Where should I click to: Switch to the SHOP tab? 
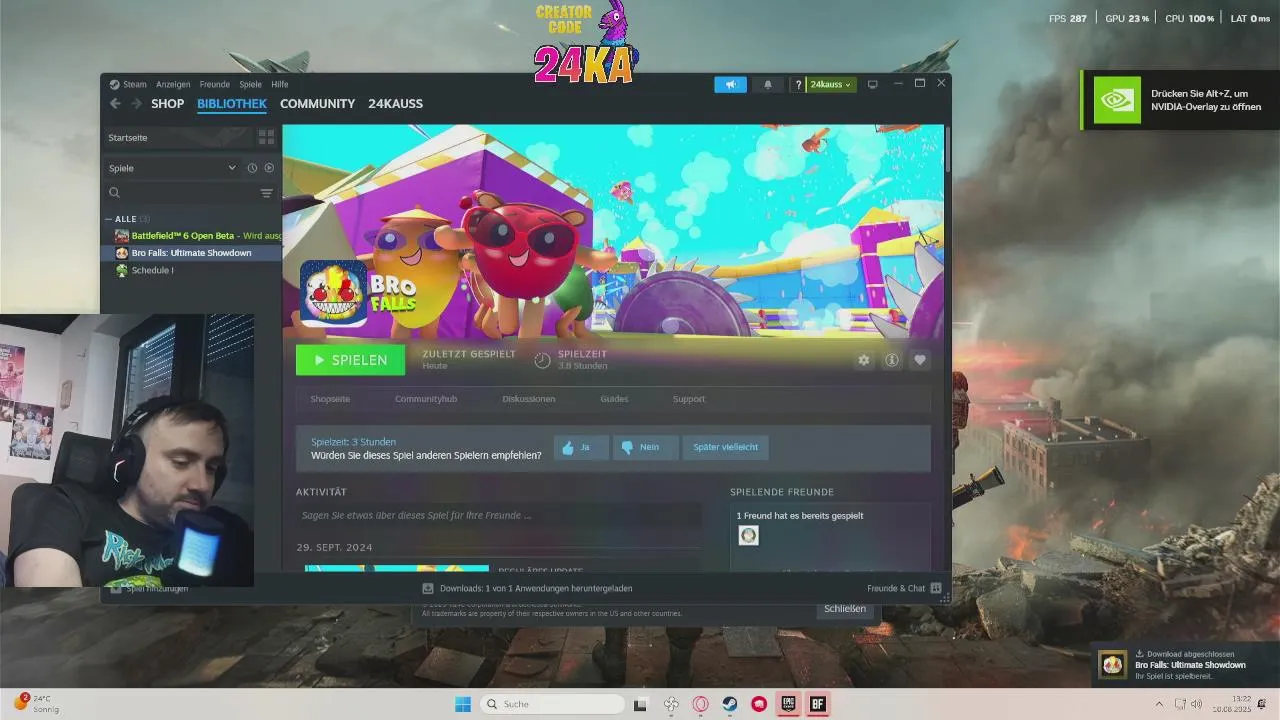[167, 104]
